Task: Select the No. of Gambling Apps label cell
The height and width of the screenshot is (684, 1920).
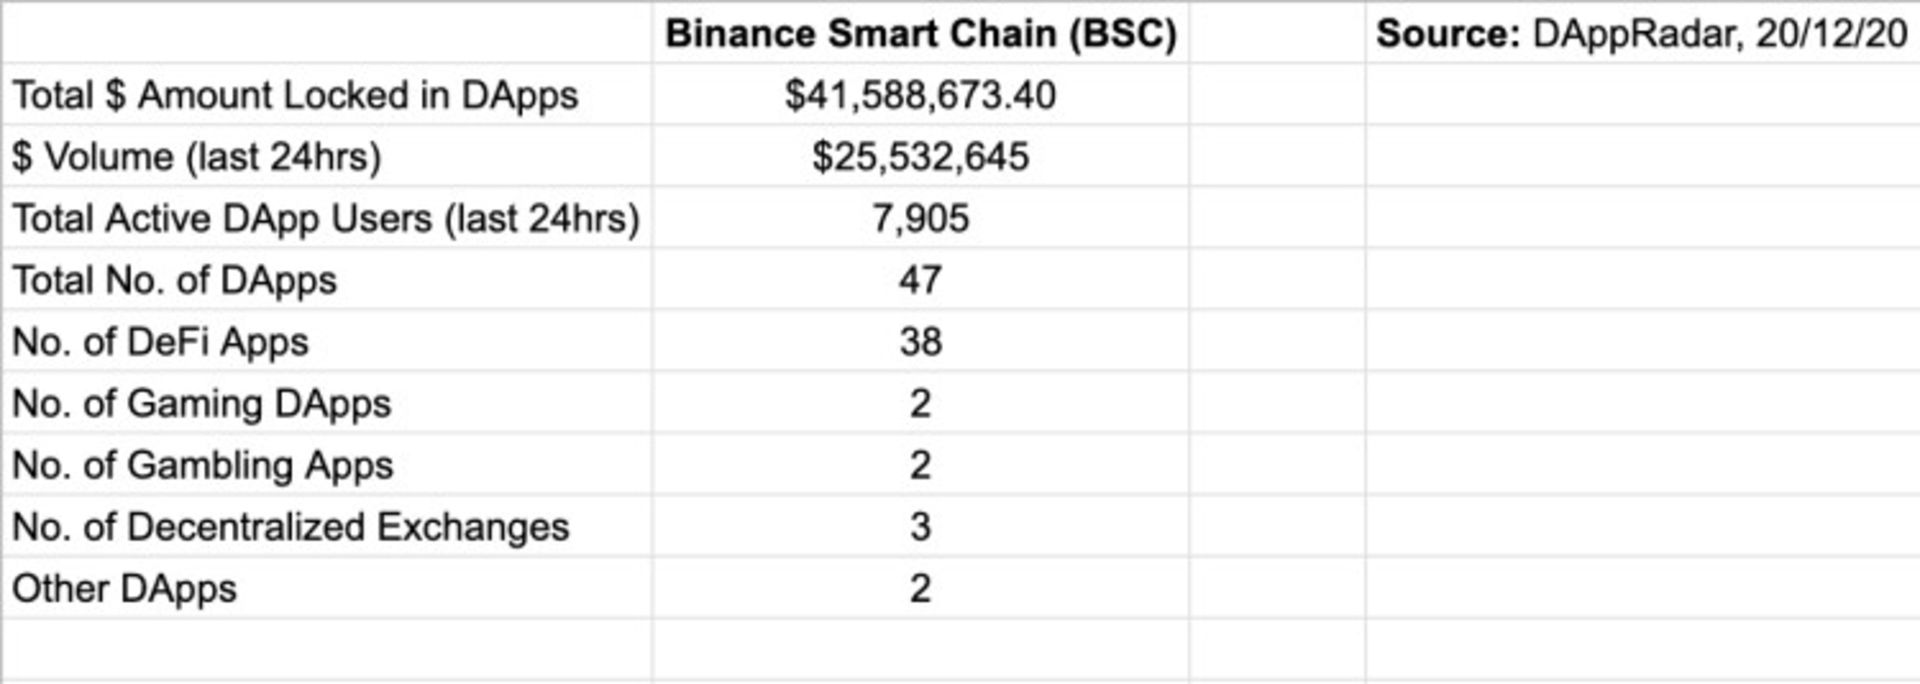Action: [x=203, y=466]
